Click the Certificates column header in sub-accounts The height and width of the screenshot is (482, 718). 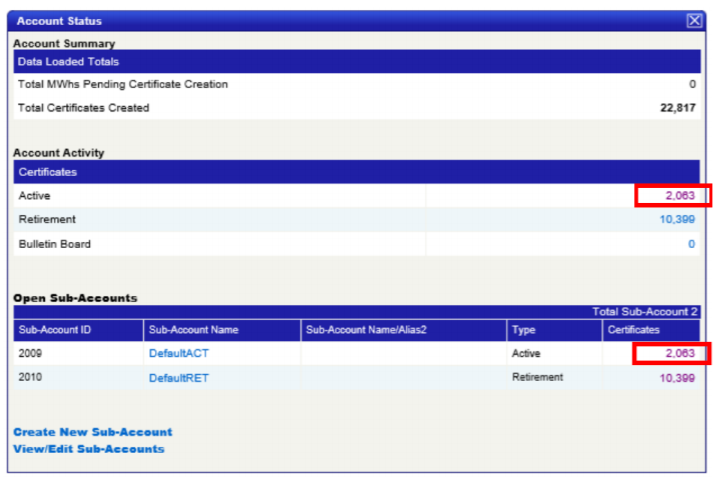651,330
